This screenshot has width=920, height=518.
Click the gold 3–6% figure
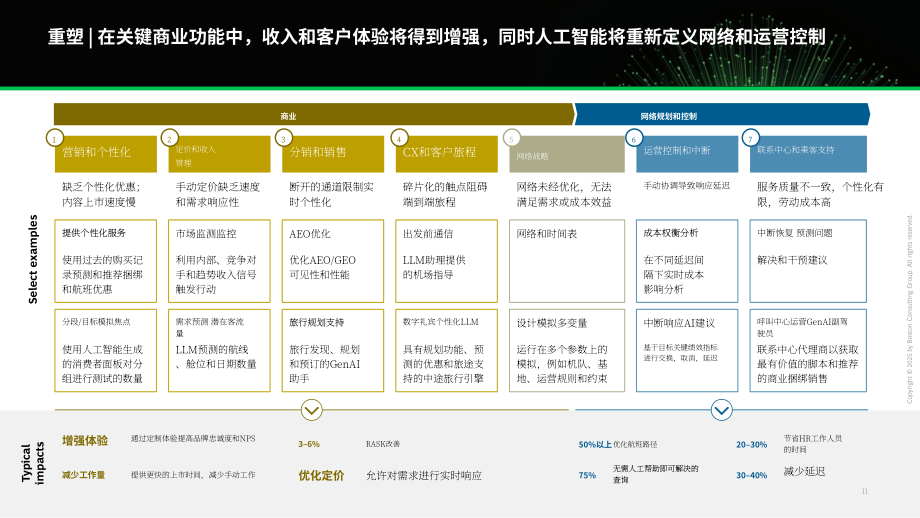point(309,444)
